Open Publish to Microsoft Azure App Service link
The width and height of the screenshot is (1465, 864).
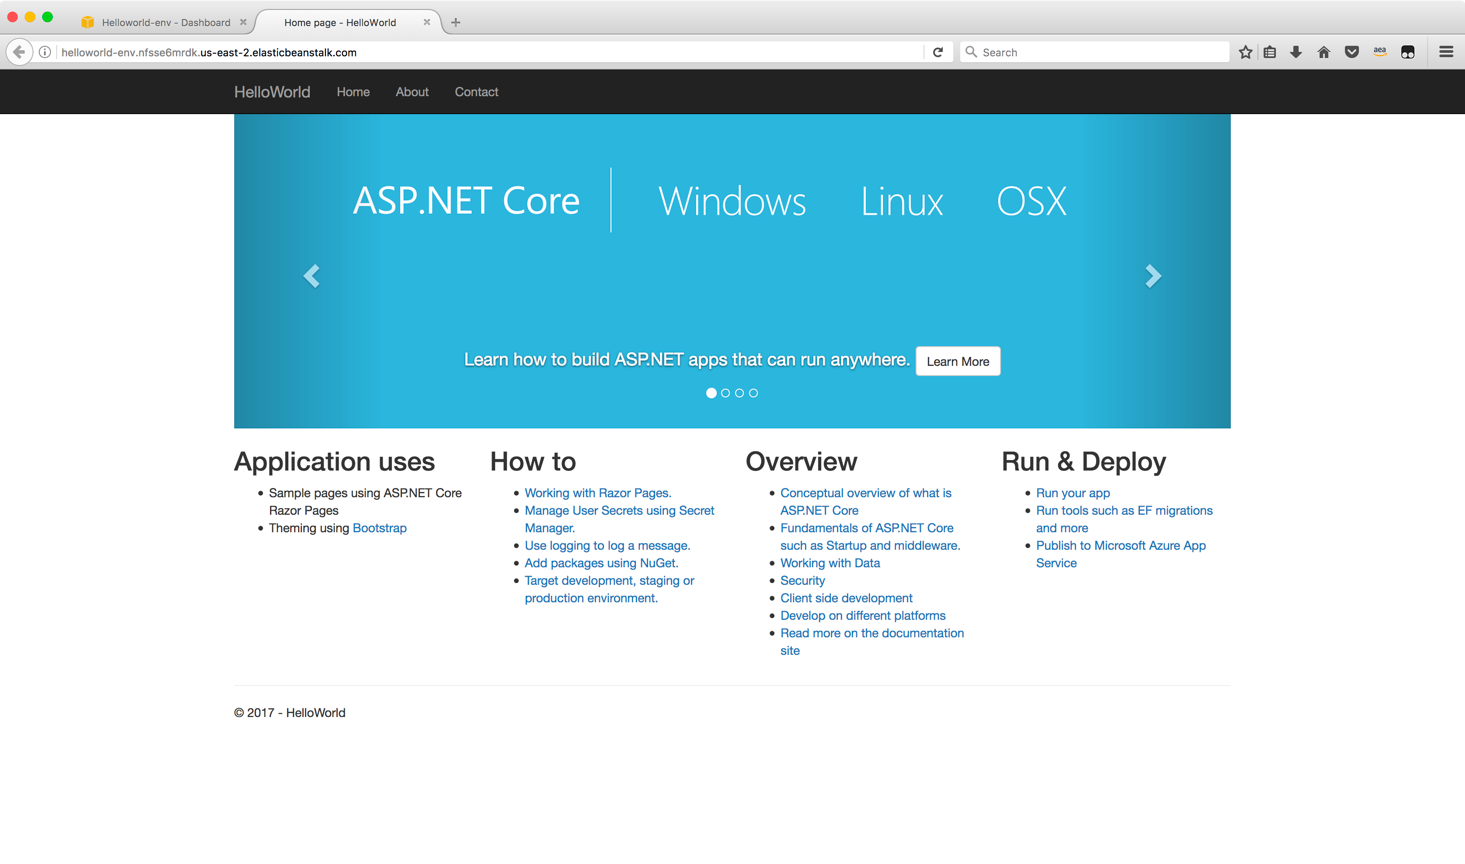point(1121,554)
